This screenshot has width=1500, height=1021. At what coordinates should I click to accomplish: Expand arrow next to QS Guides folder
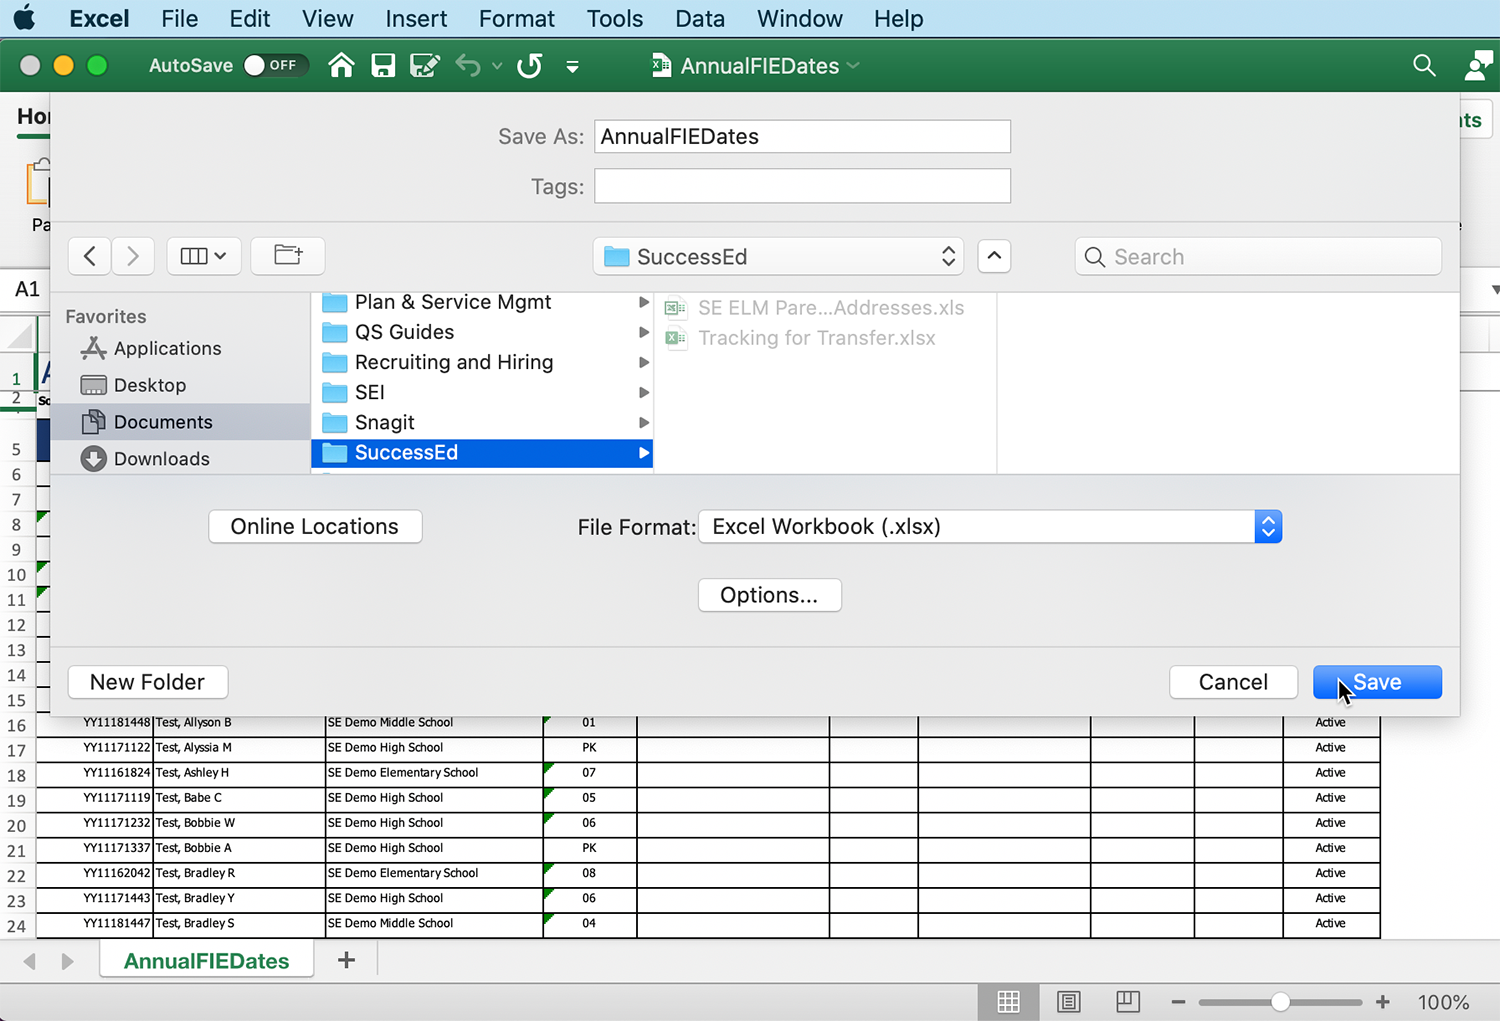[x=644, y=332]
